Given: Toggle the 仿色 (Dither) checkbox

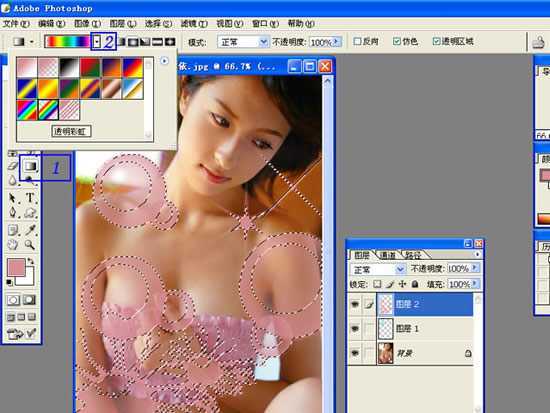Looking at the screenshot, I should 397,41.
